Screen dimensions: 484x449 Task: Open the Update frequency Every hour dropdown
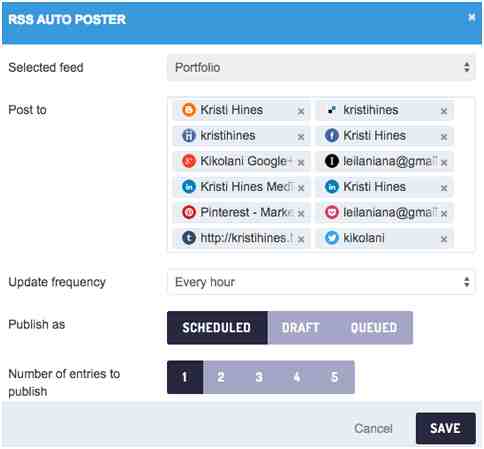pyautogui.click(x=321, y=282)
